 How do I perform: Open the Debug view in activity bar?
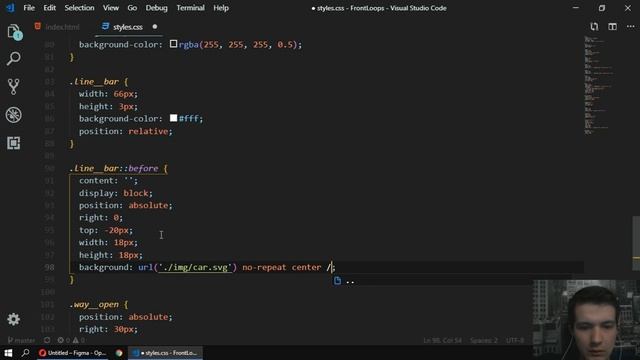[x=13, y=115]
